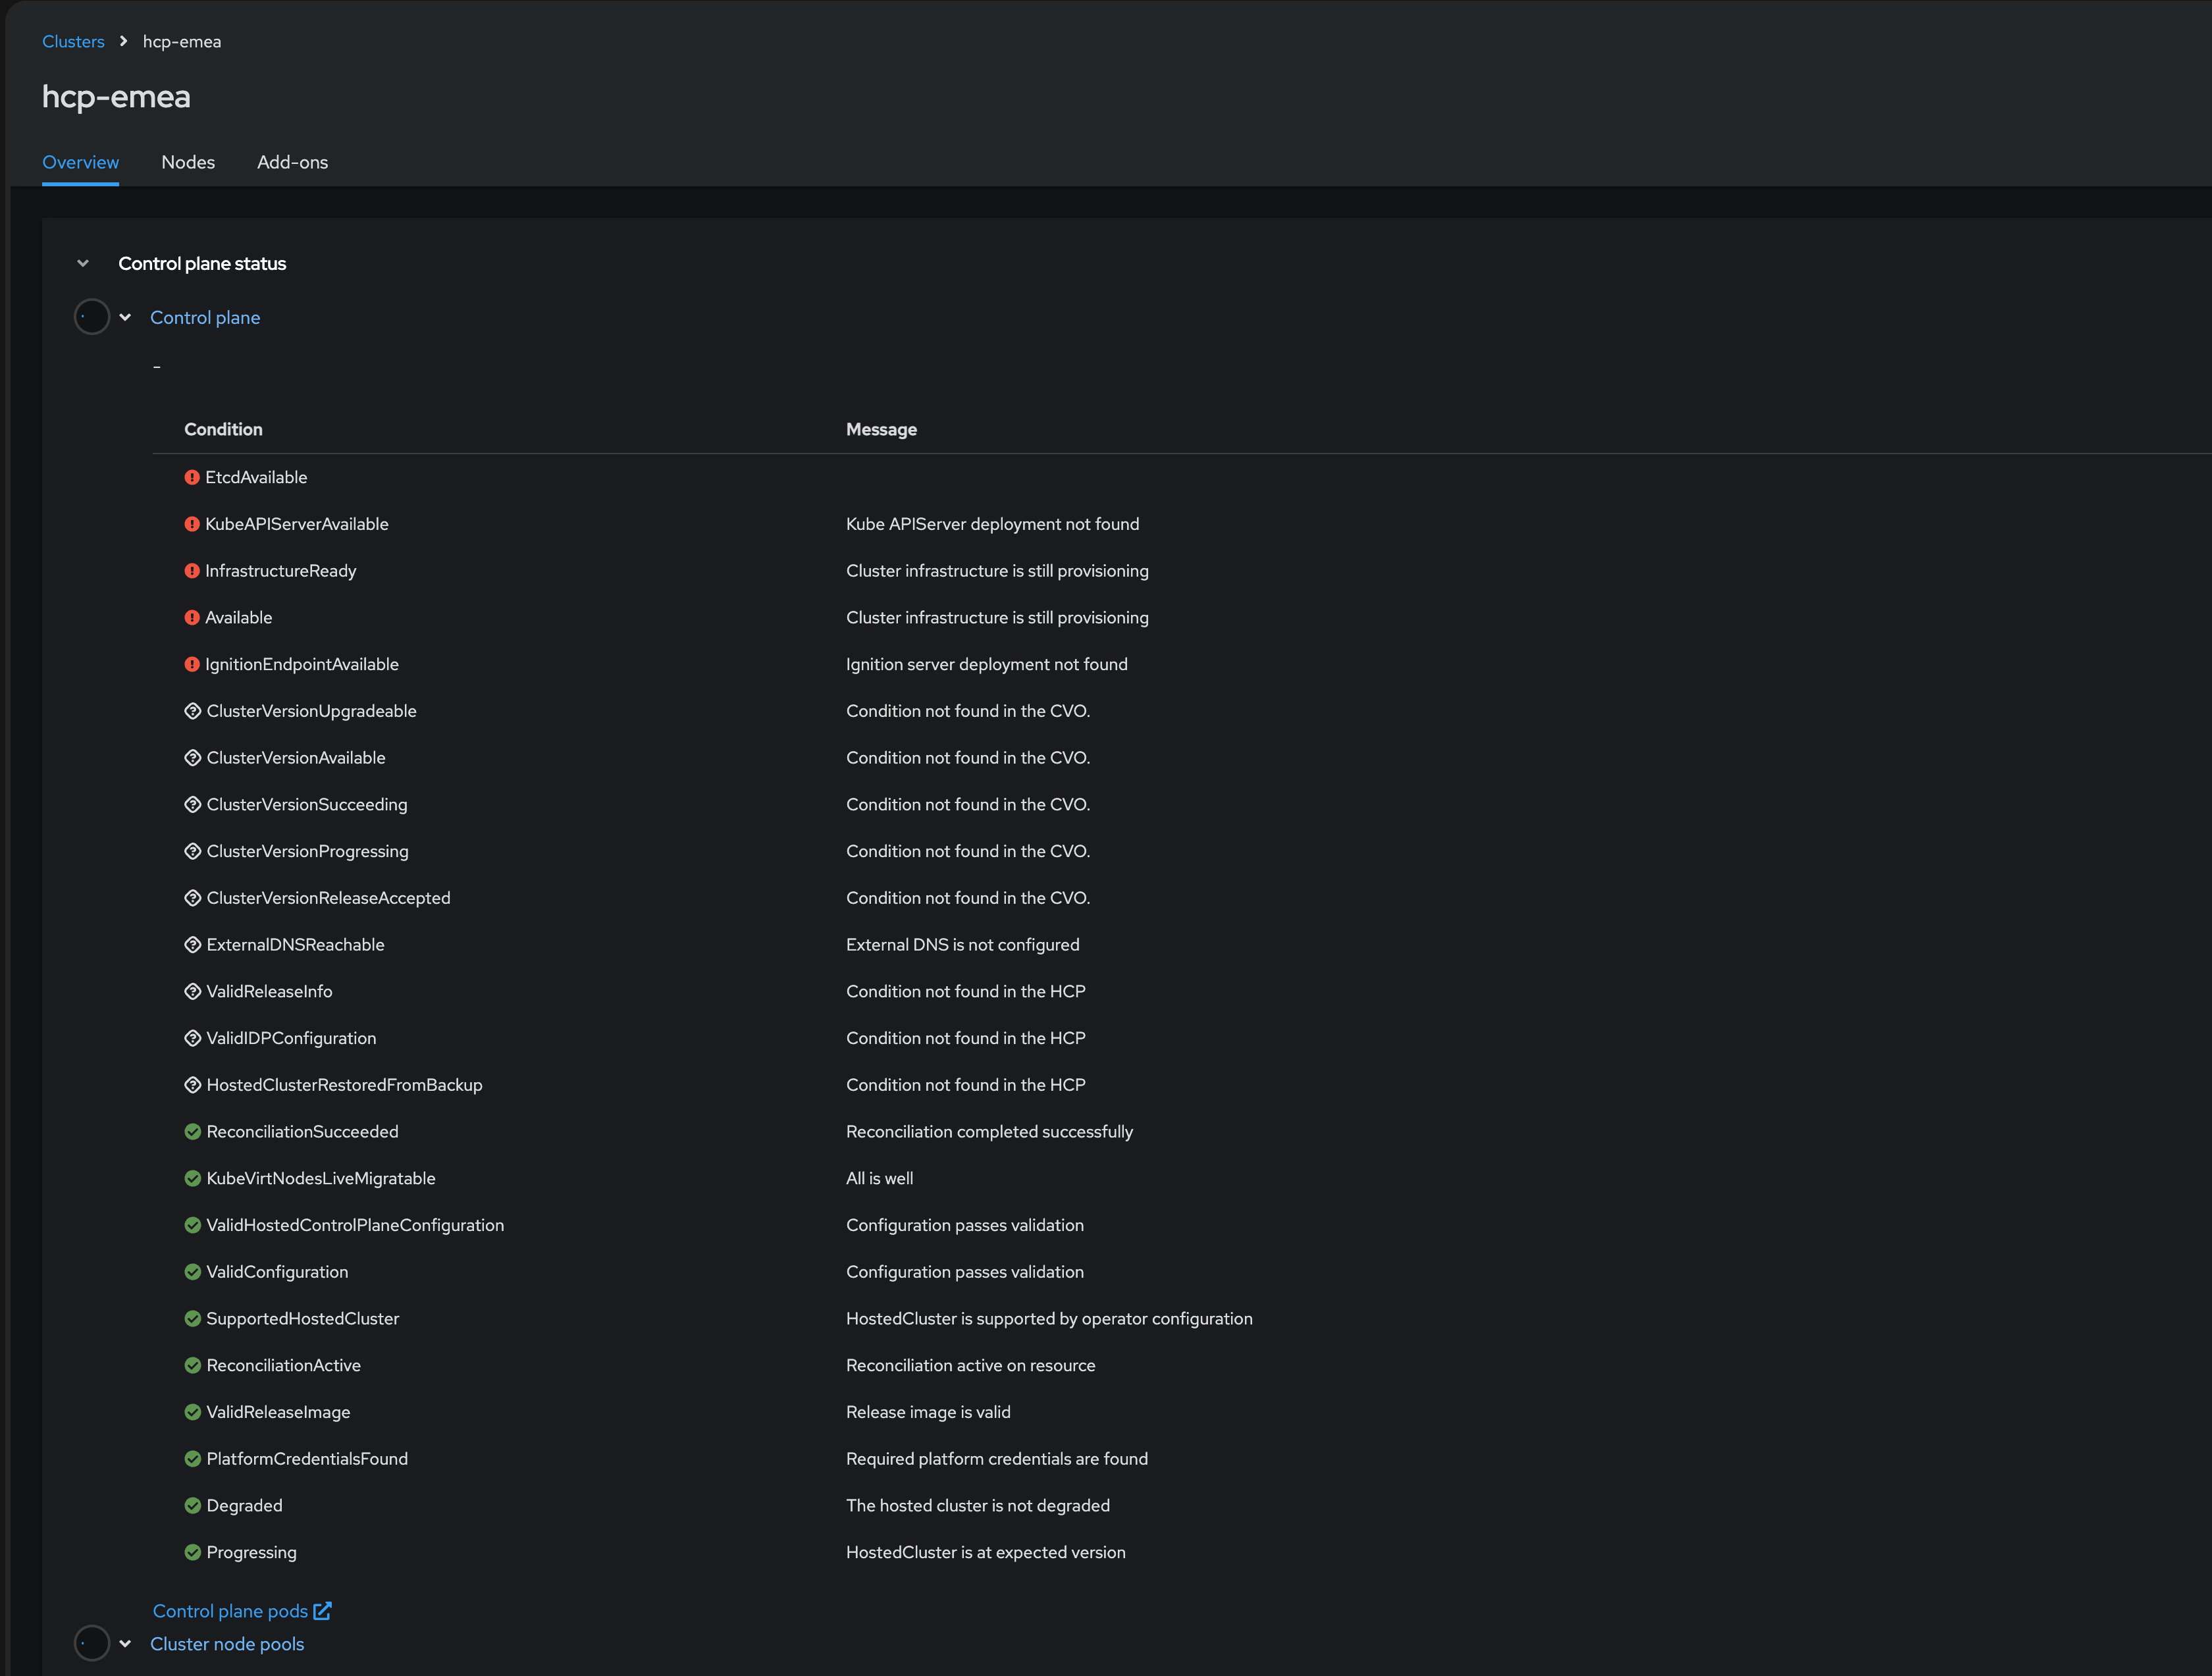Click the Condition column header

coord(223,430)
